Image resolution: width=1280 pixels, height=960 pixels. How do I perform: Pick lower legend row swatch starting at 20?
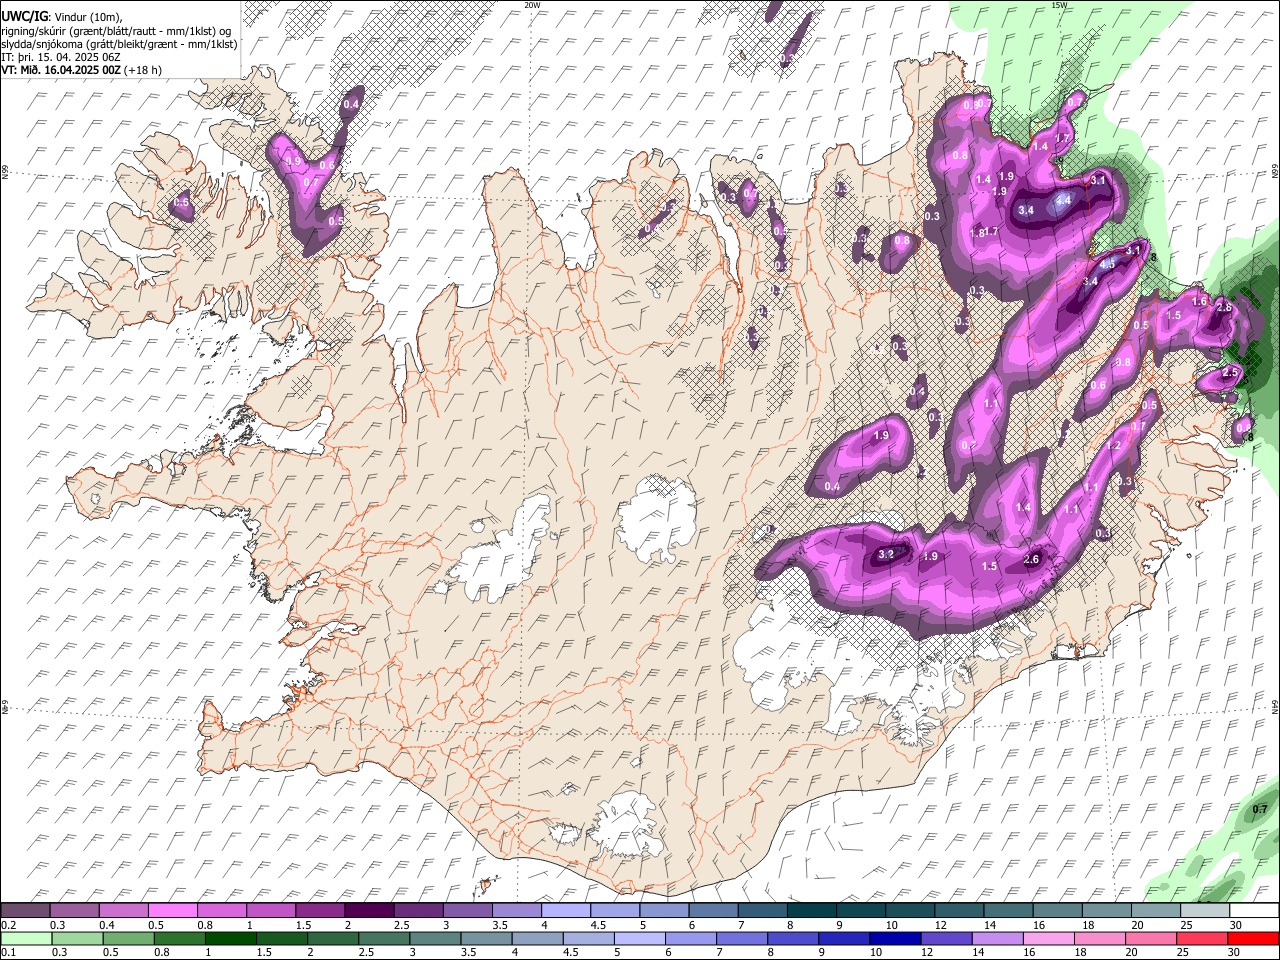pyautogui.click(x=1151, y=939)
